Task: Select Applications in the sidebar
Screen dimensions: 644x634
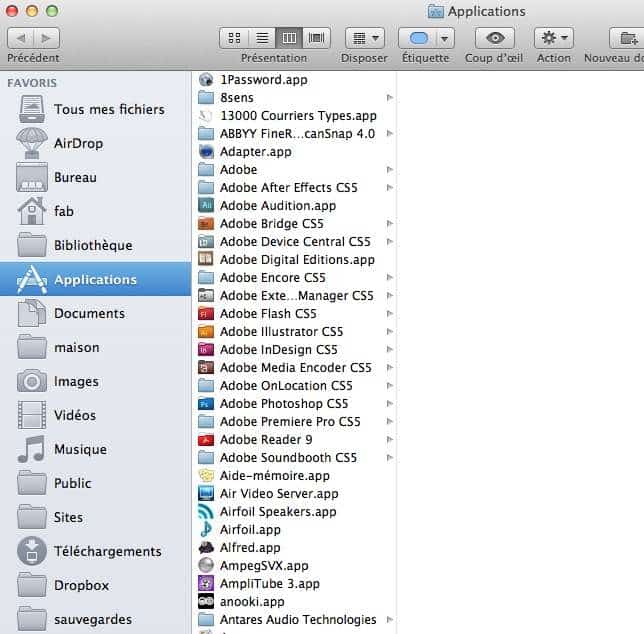Action: (x=96, y=279)
